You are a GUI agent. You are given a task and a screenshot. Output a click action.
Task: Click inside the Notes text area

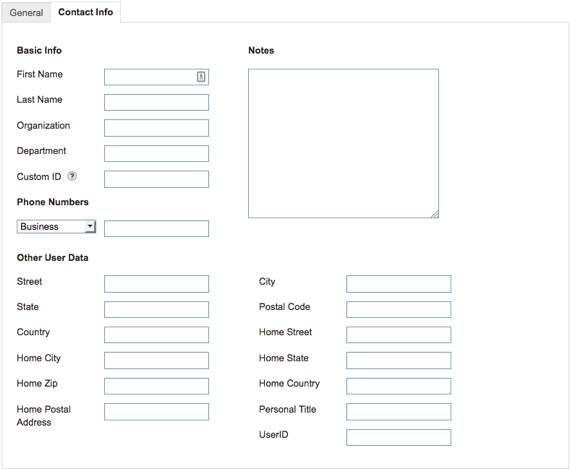[344, 144]
